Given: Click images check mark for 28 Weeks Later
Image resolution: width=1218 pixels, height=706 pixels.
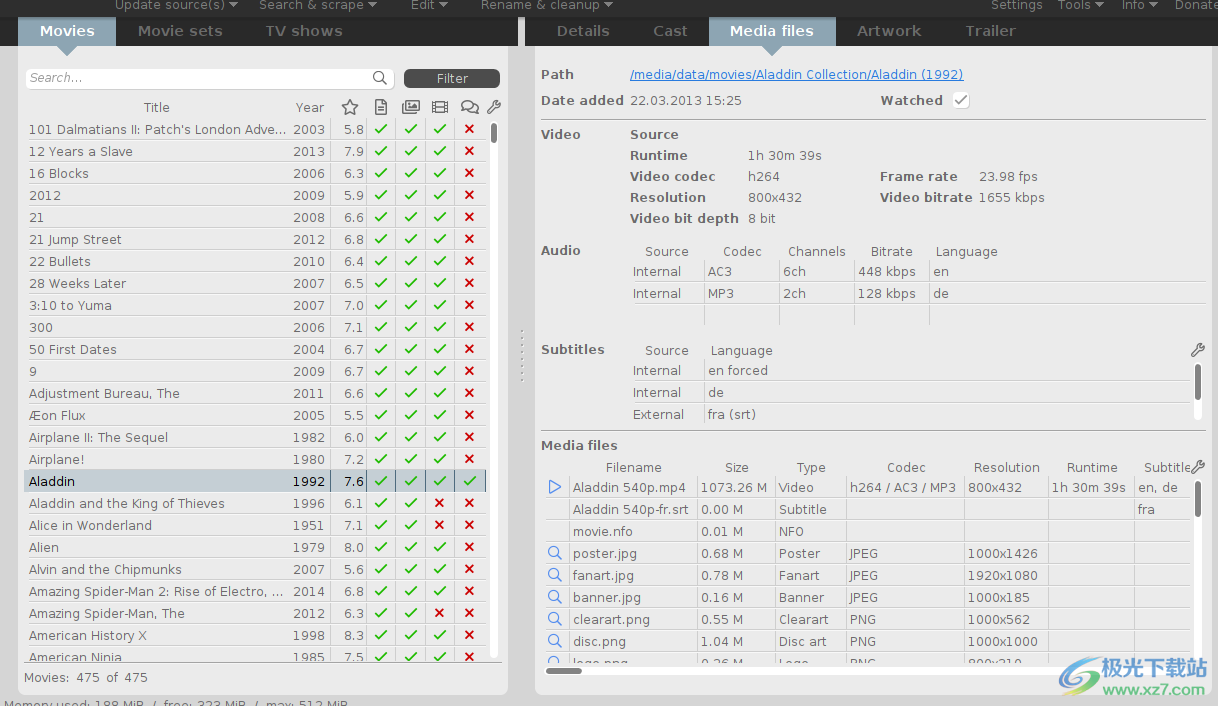Looking at the screenshot, I should 410,283.
